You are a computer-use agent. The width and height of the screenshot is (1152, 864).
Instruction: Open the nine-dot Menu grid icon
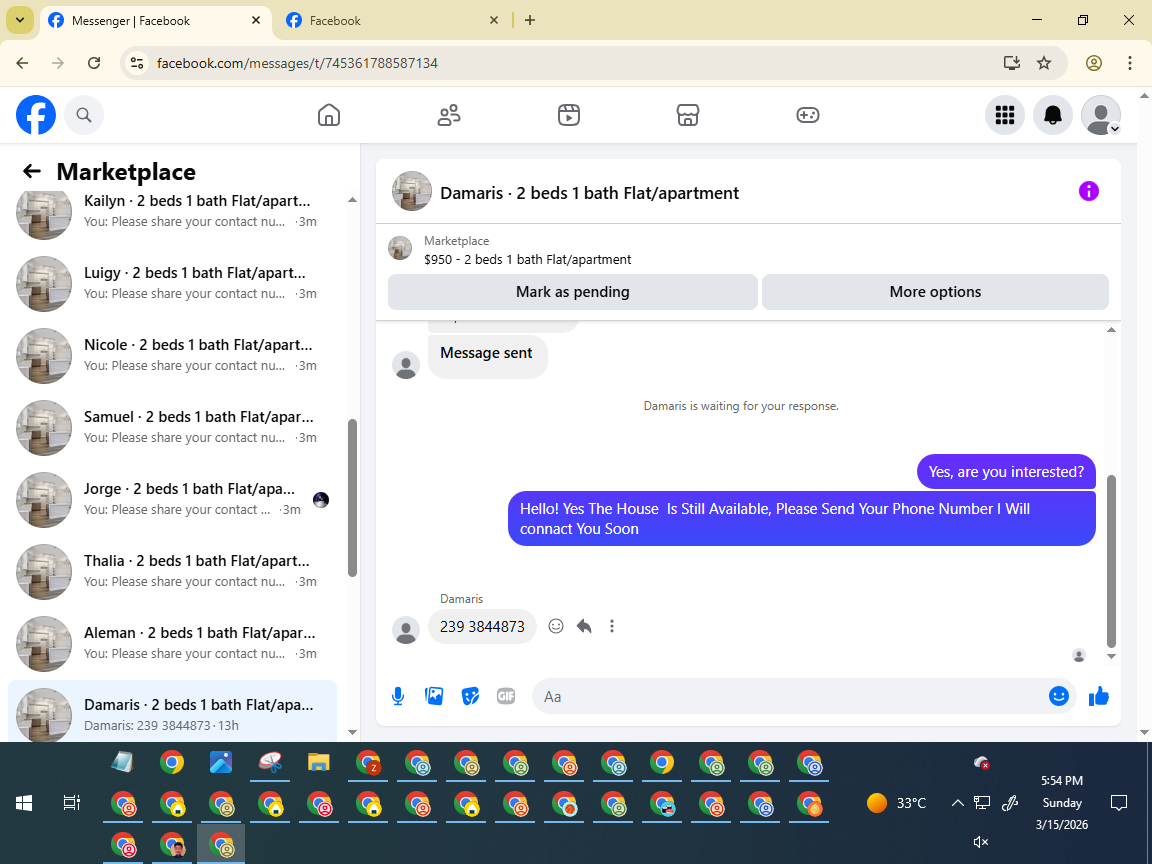(1004, 115)
